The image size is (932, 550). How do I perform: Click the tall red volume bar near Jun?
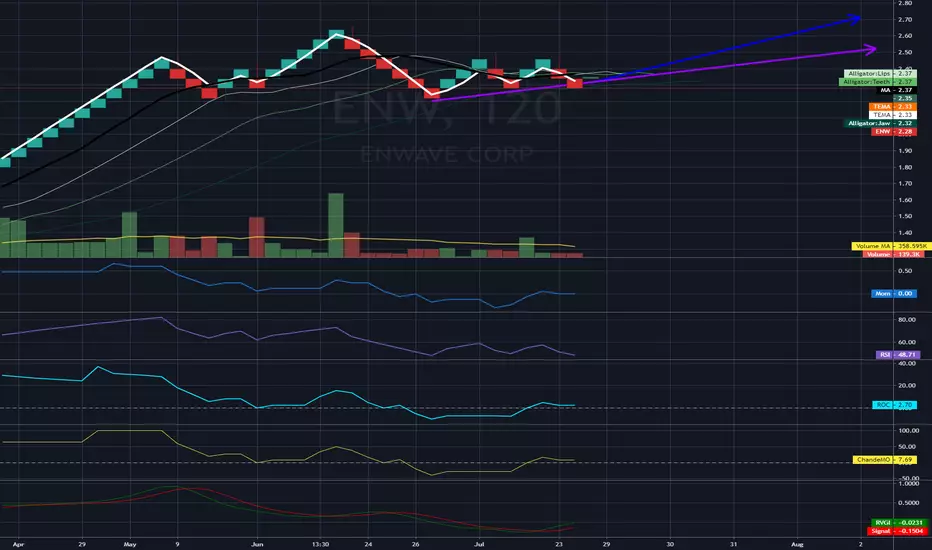(257, 237)
